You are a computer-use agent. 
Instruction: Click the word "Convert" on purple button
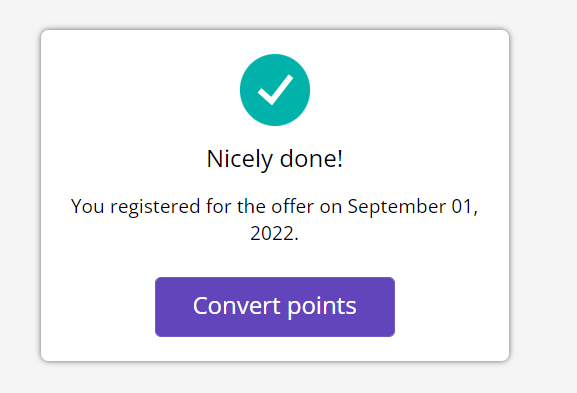237,306
